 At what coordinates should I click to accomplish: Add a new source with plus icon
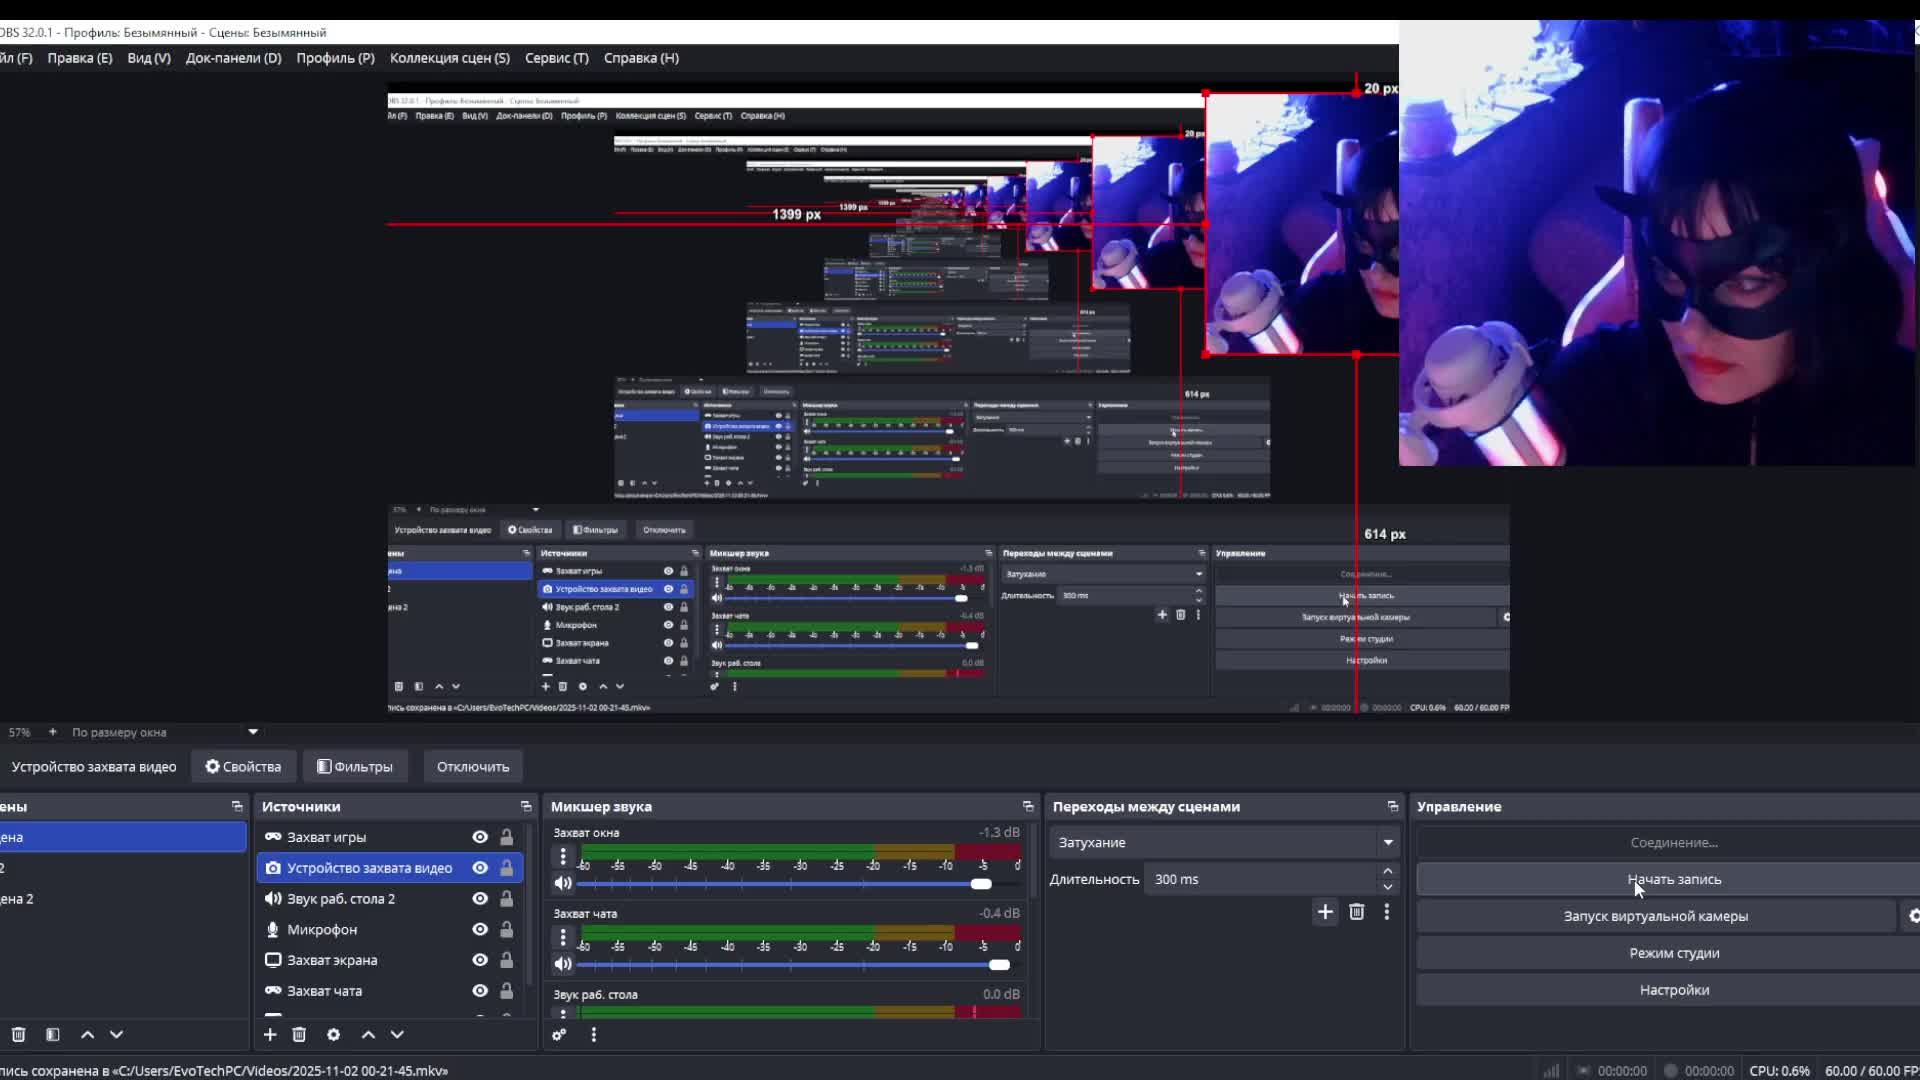[270, 1035]
